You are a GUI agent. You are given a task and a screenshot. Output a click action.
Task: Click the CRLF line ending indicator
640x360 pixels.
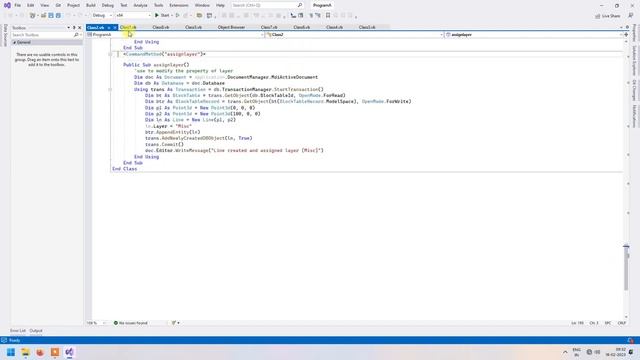tap(622, 323)
